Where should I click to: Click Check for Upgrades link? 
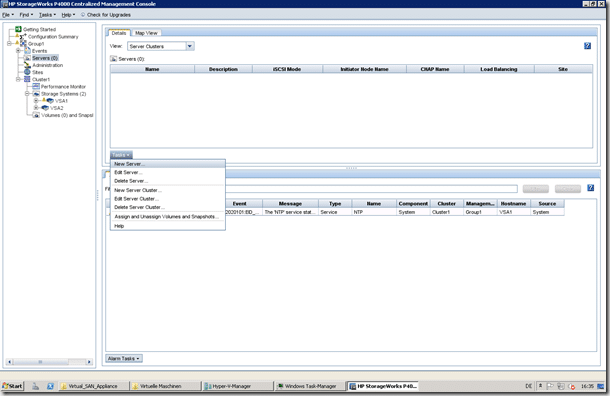[109, 15]
